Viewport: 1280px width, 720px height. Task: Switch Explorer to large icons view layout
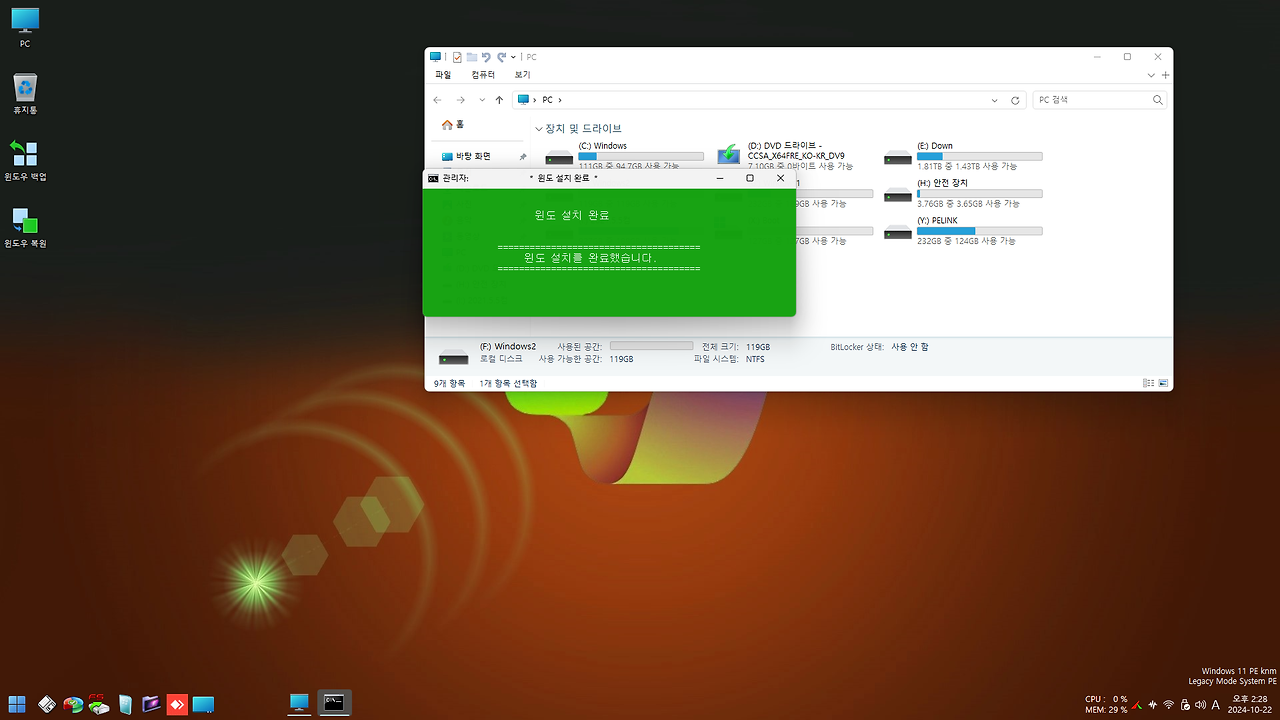coord(1163,383)
